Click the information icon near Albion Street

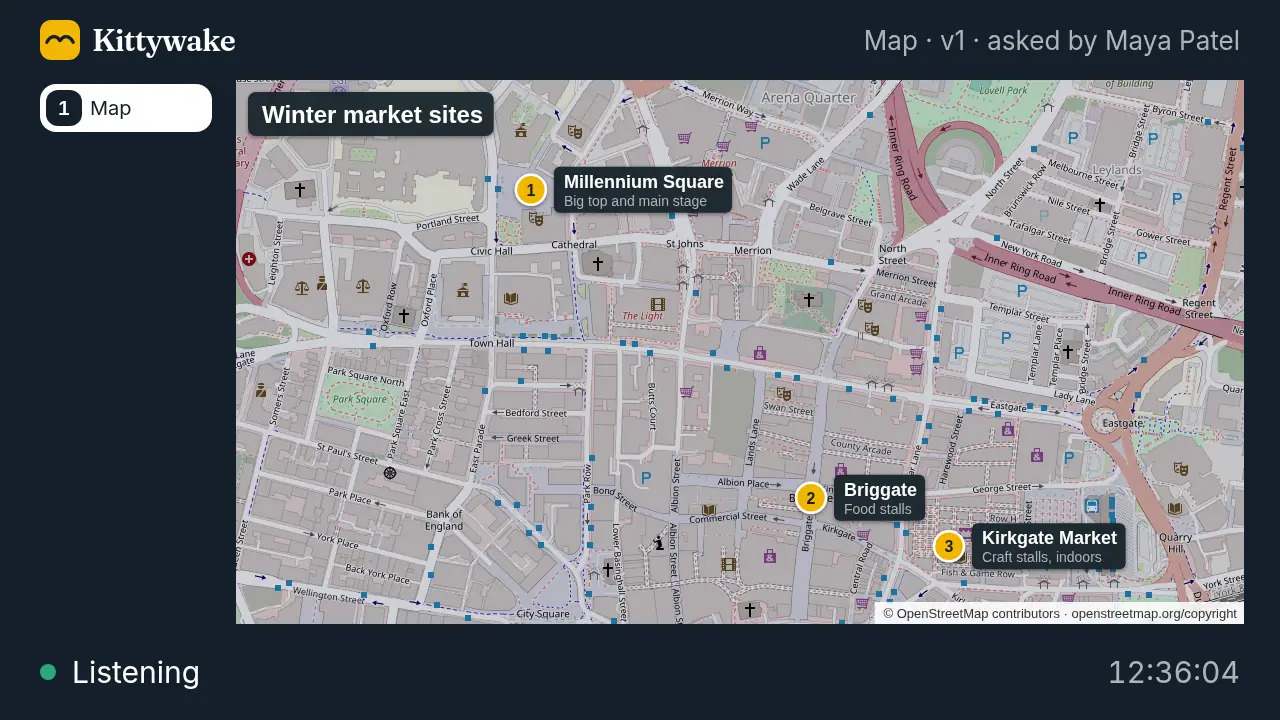659,543
